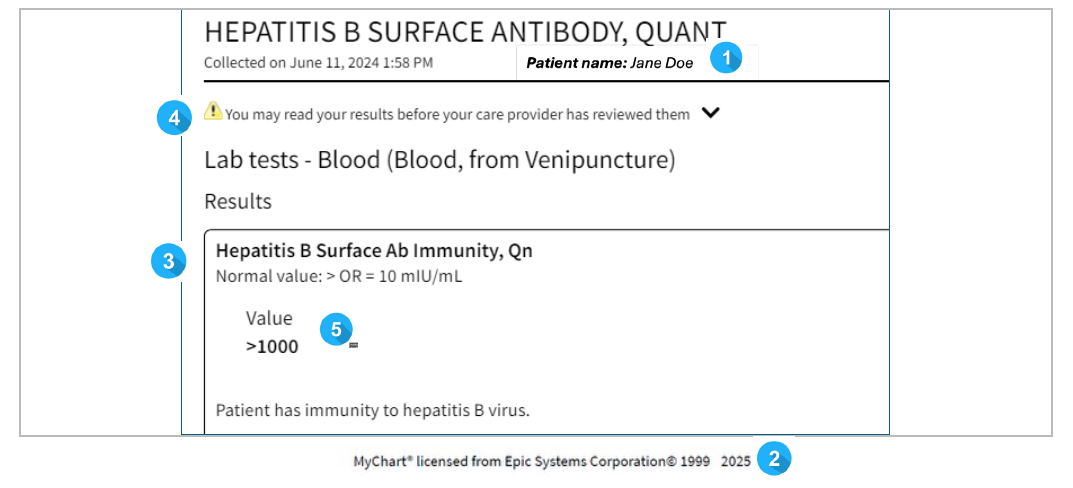Click the MyChart Epic Systems copyright footer
The height and width of the screenshot is (488, 1073).
(x=551, y=462)
